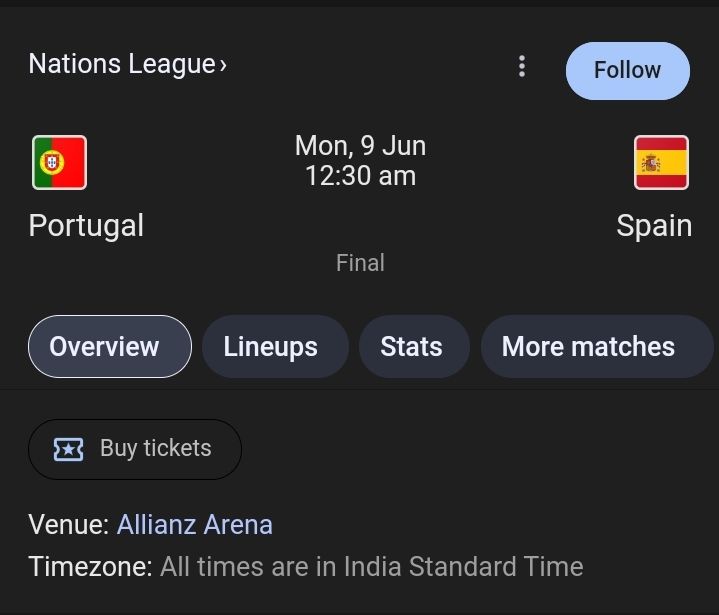The height and width of the screenshot is (615, 719).
Task: Click the ticket icon beside Buy tickets
Action: pyautogui.click(x=68, y=449)
